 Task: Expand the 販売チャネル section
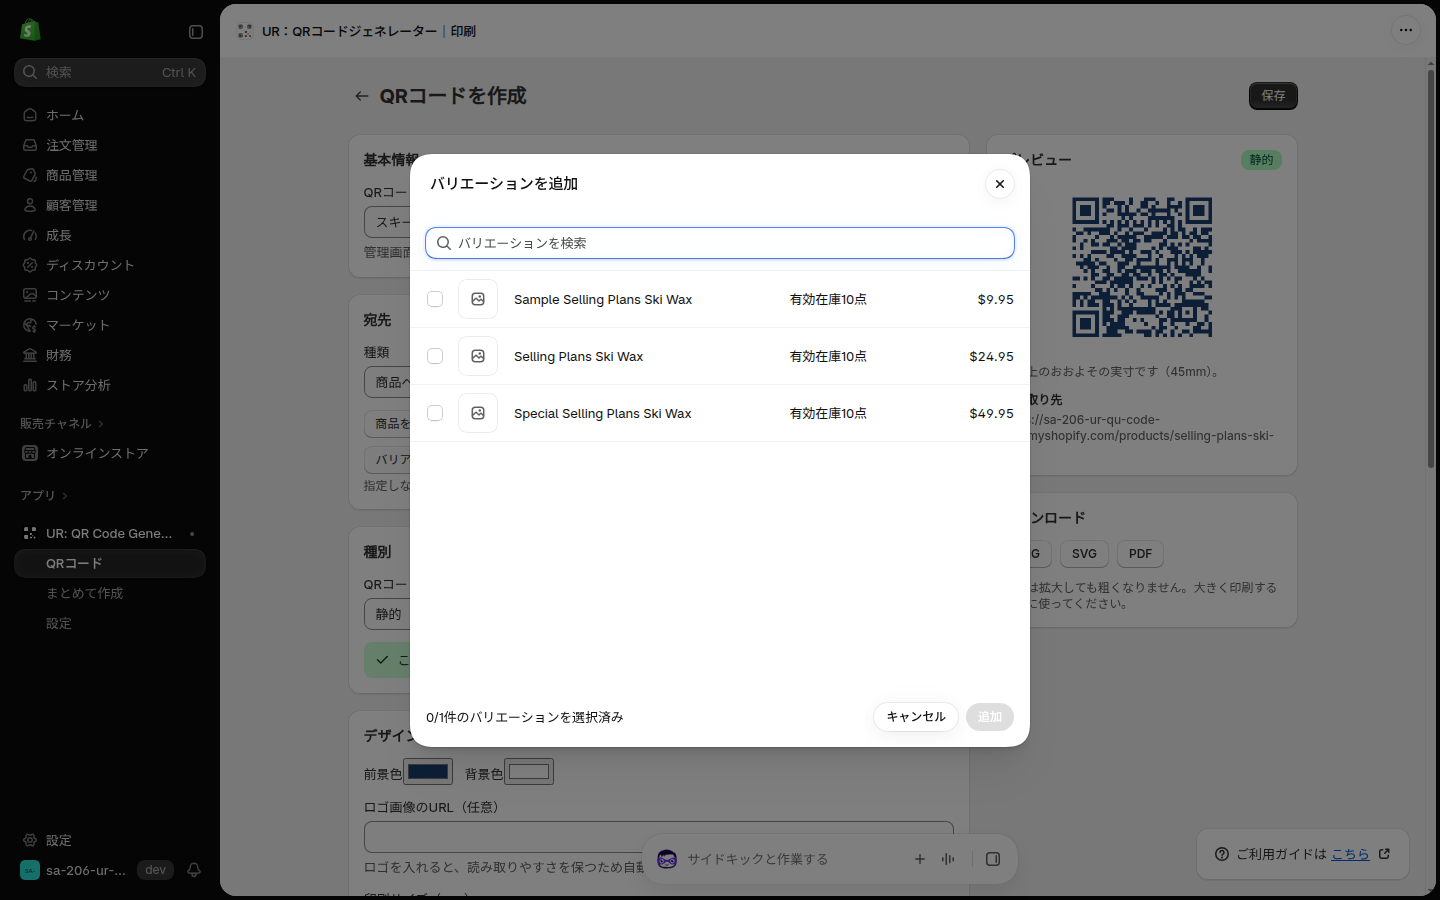(62, 424)
